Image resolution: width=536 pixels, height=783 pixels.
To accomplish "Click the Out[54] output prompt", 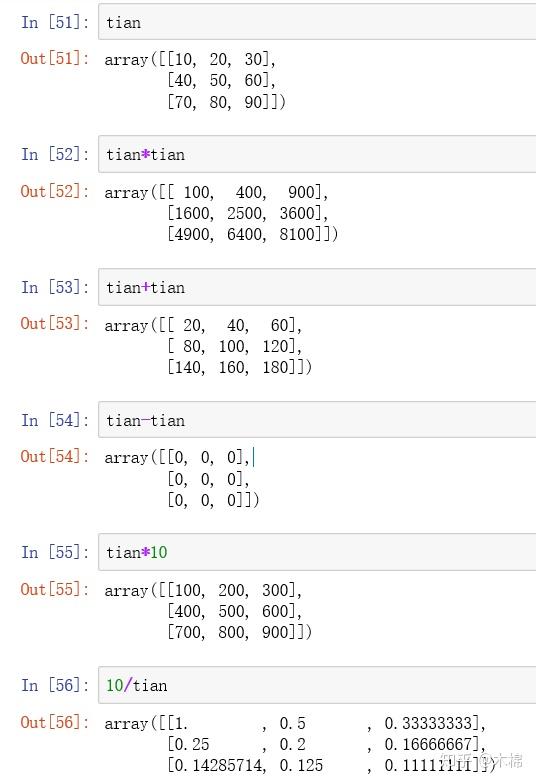I will point(55,456).
